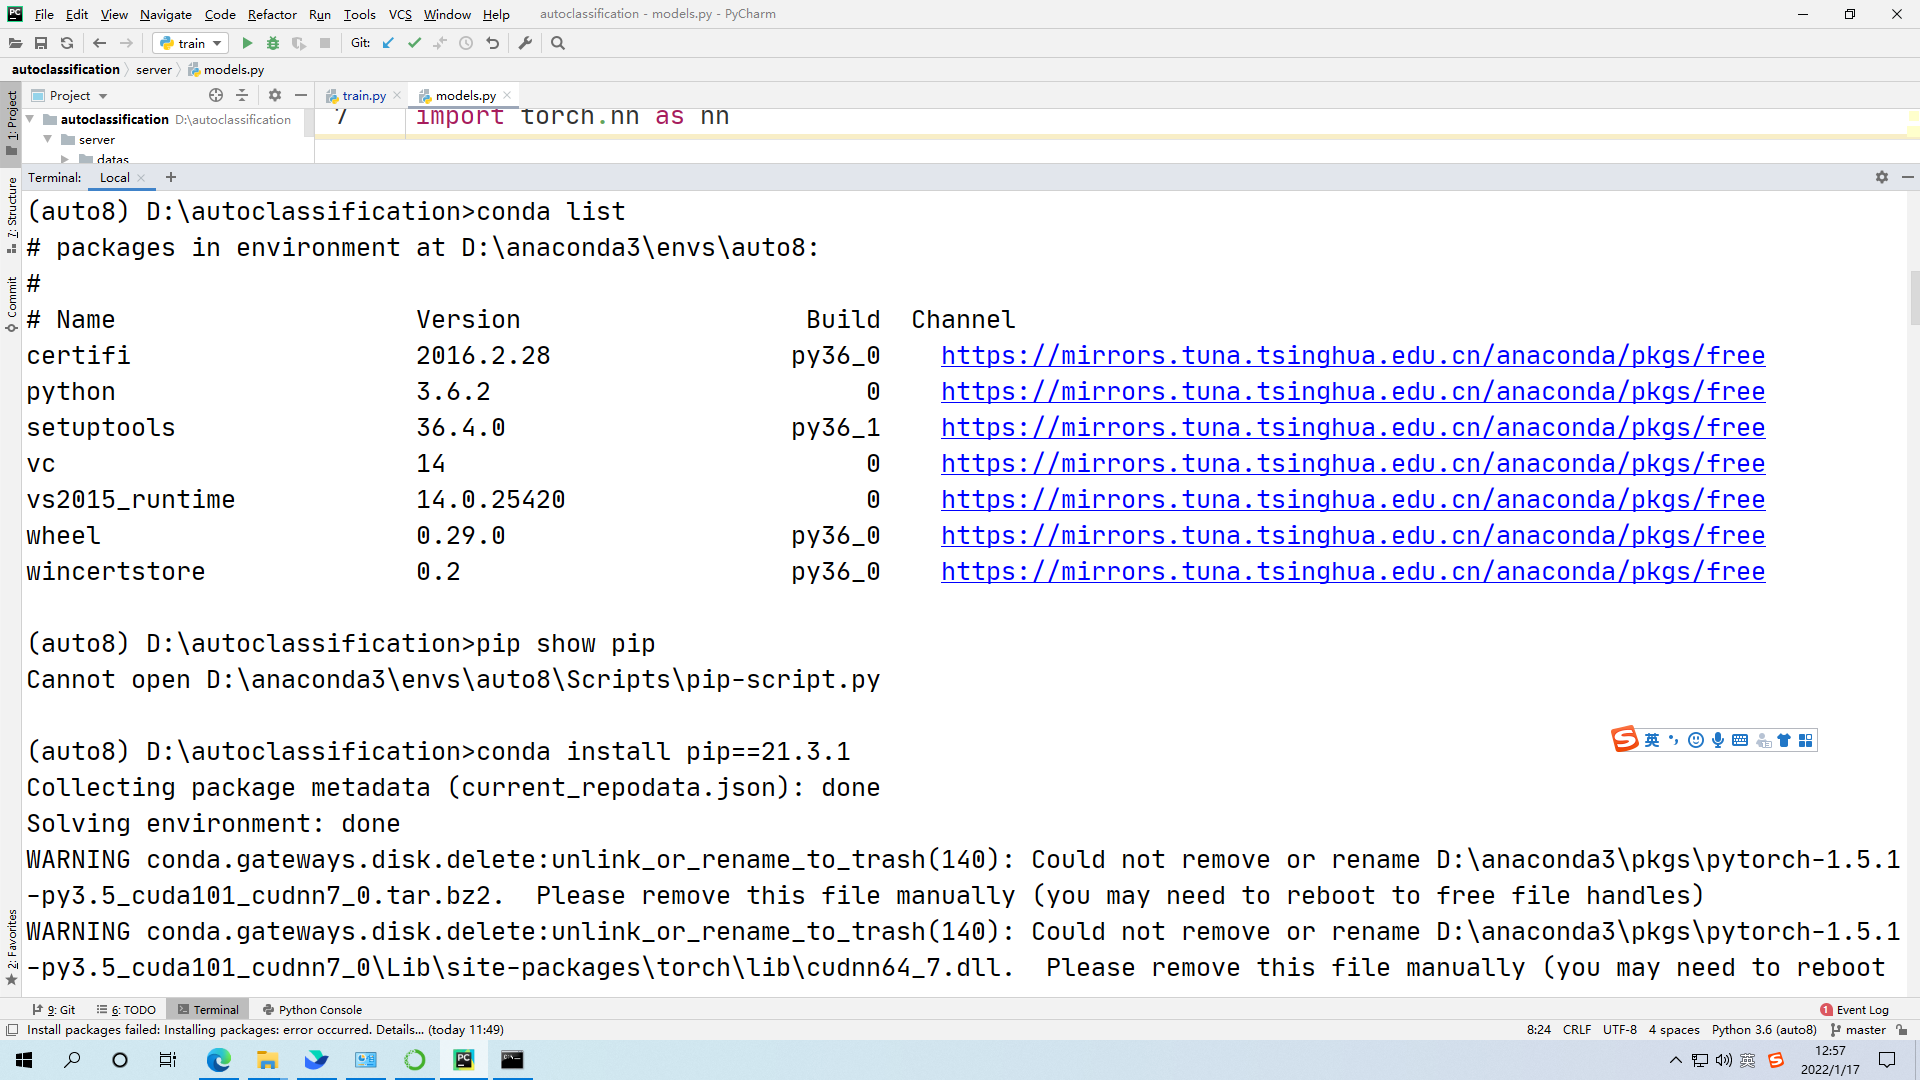Run 'train' with coverage icon
The height and width of the screenshot is (1080, 1920).
[299, 43]
